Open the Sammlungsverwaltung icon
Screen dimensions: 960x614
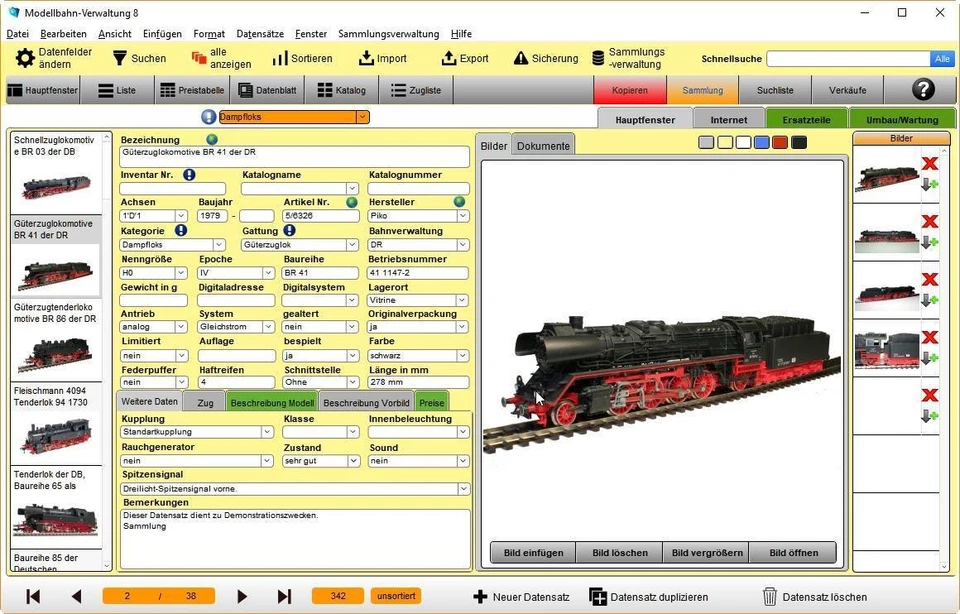pyautogui.click(x=597, y=58)
